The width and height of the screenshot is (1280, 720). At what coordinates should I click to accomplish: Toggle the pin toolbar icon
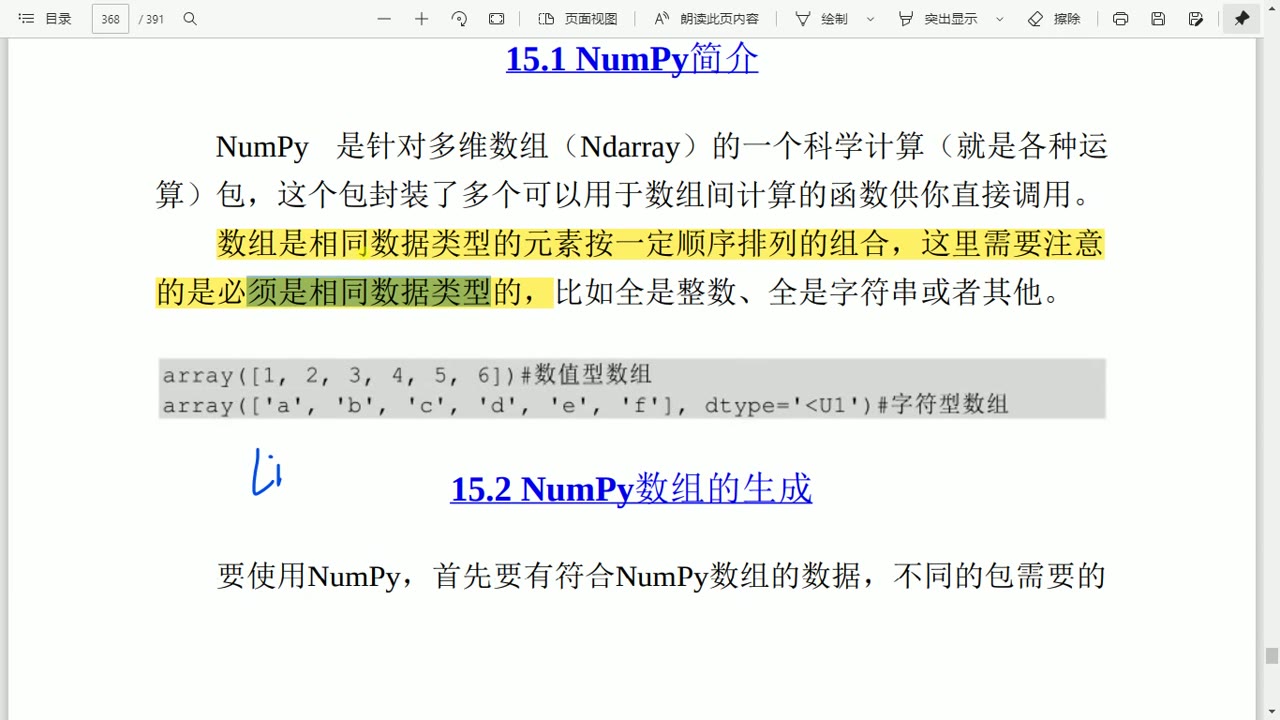pyautogui.click(x=1242, y=19)
